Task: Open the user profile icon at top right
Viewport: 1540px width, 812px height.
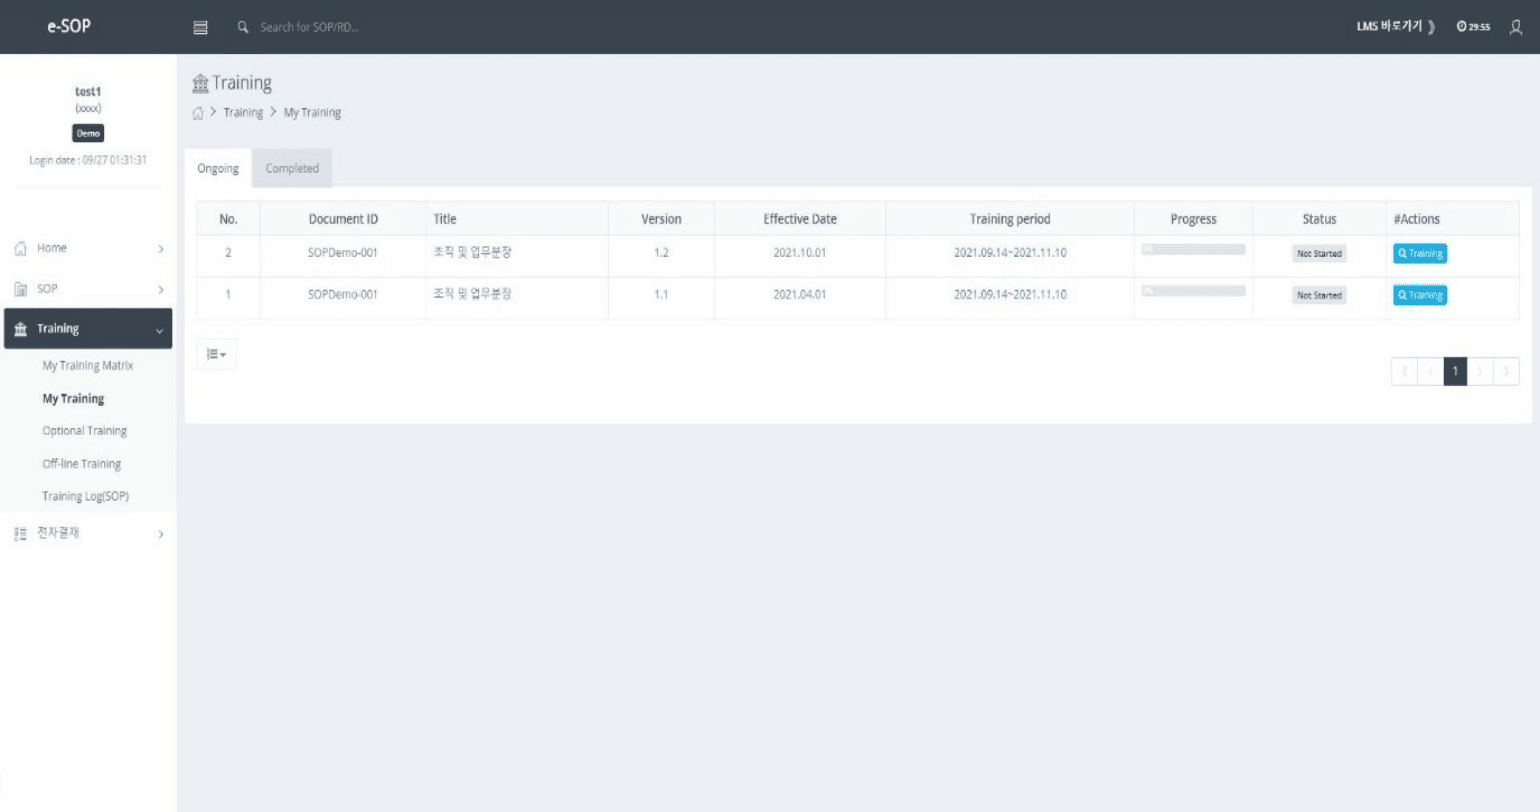Action: (x=1516, y=27)
